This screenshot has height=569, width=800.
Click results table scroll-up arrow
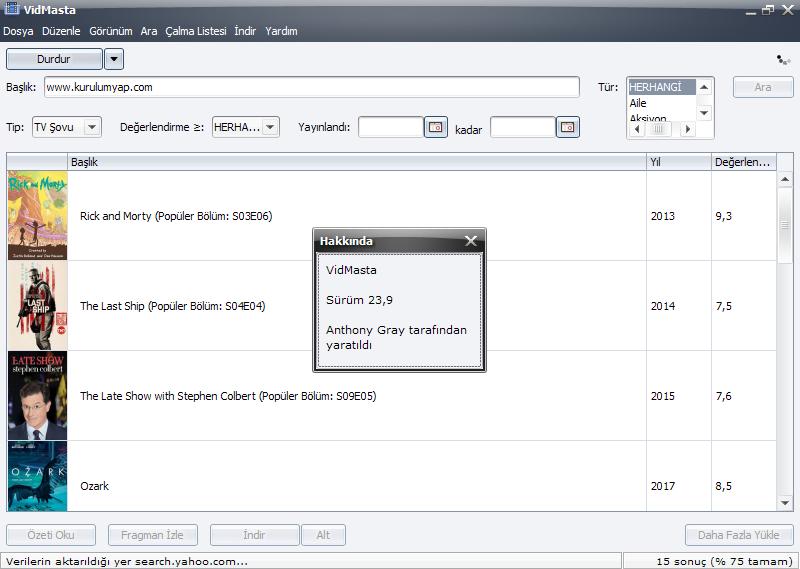pos(785,179)
